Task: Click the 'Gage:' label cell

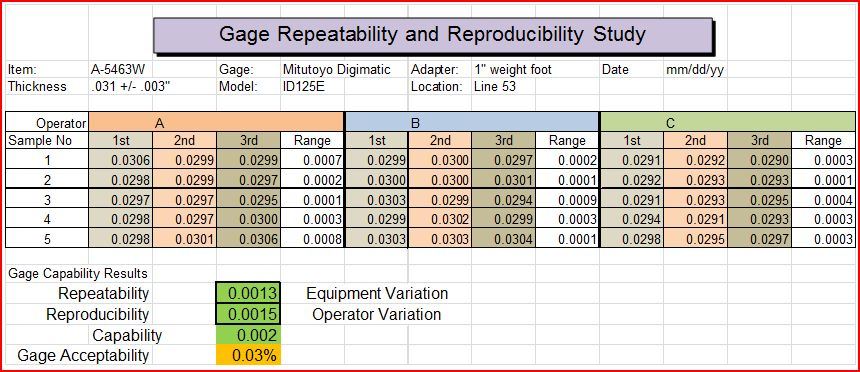Action: tap(236, 70)
